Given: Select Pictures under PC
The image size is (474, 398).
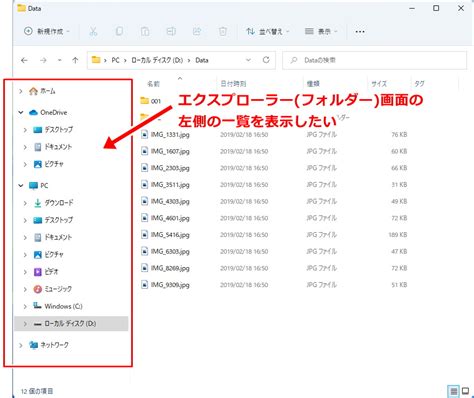Looking at the screenshot, I should click(x=54, y=255).
